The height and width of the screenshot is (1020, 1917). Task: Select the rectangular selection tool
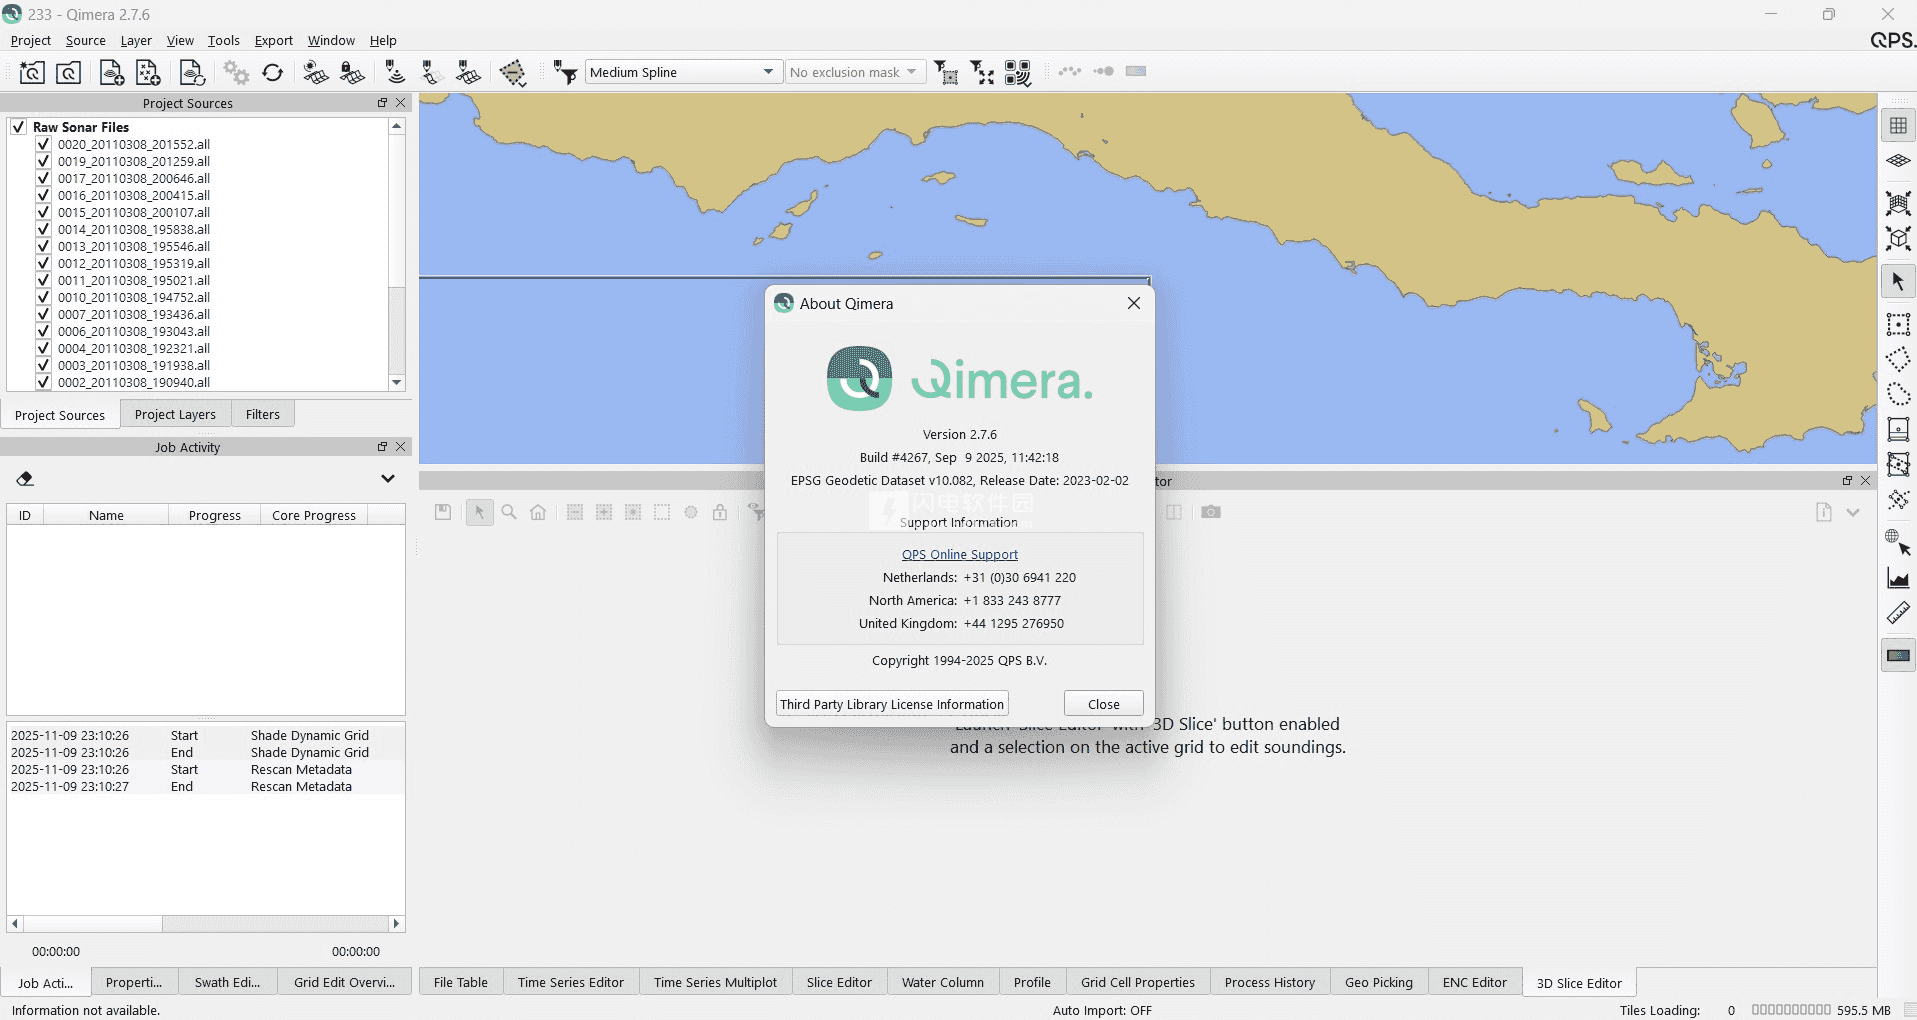(x=1897, y=324)
